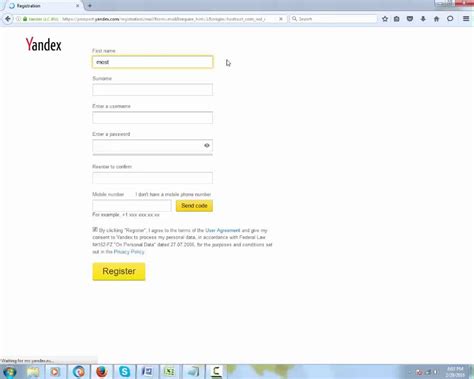Image resolution: width=474 pixels, height=379 pixels.
Task: Save page to Pocket icon
Action: tap(410, 19)
